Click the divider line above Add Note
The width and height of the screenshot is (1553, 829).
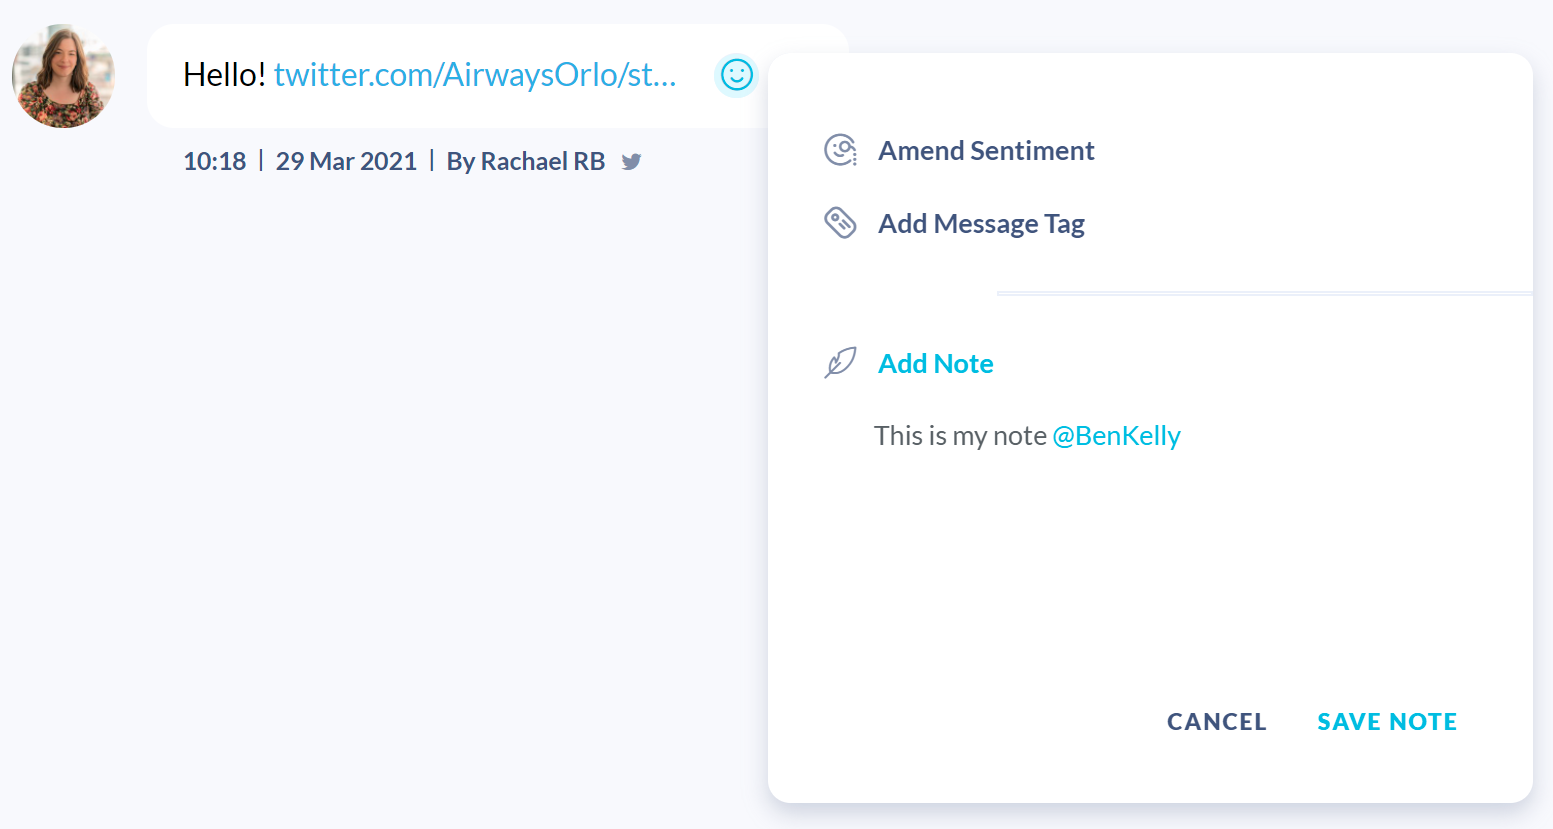[1265, 294]
